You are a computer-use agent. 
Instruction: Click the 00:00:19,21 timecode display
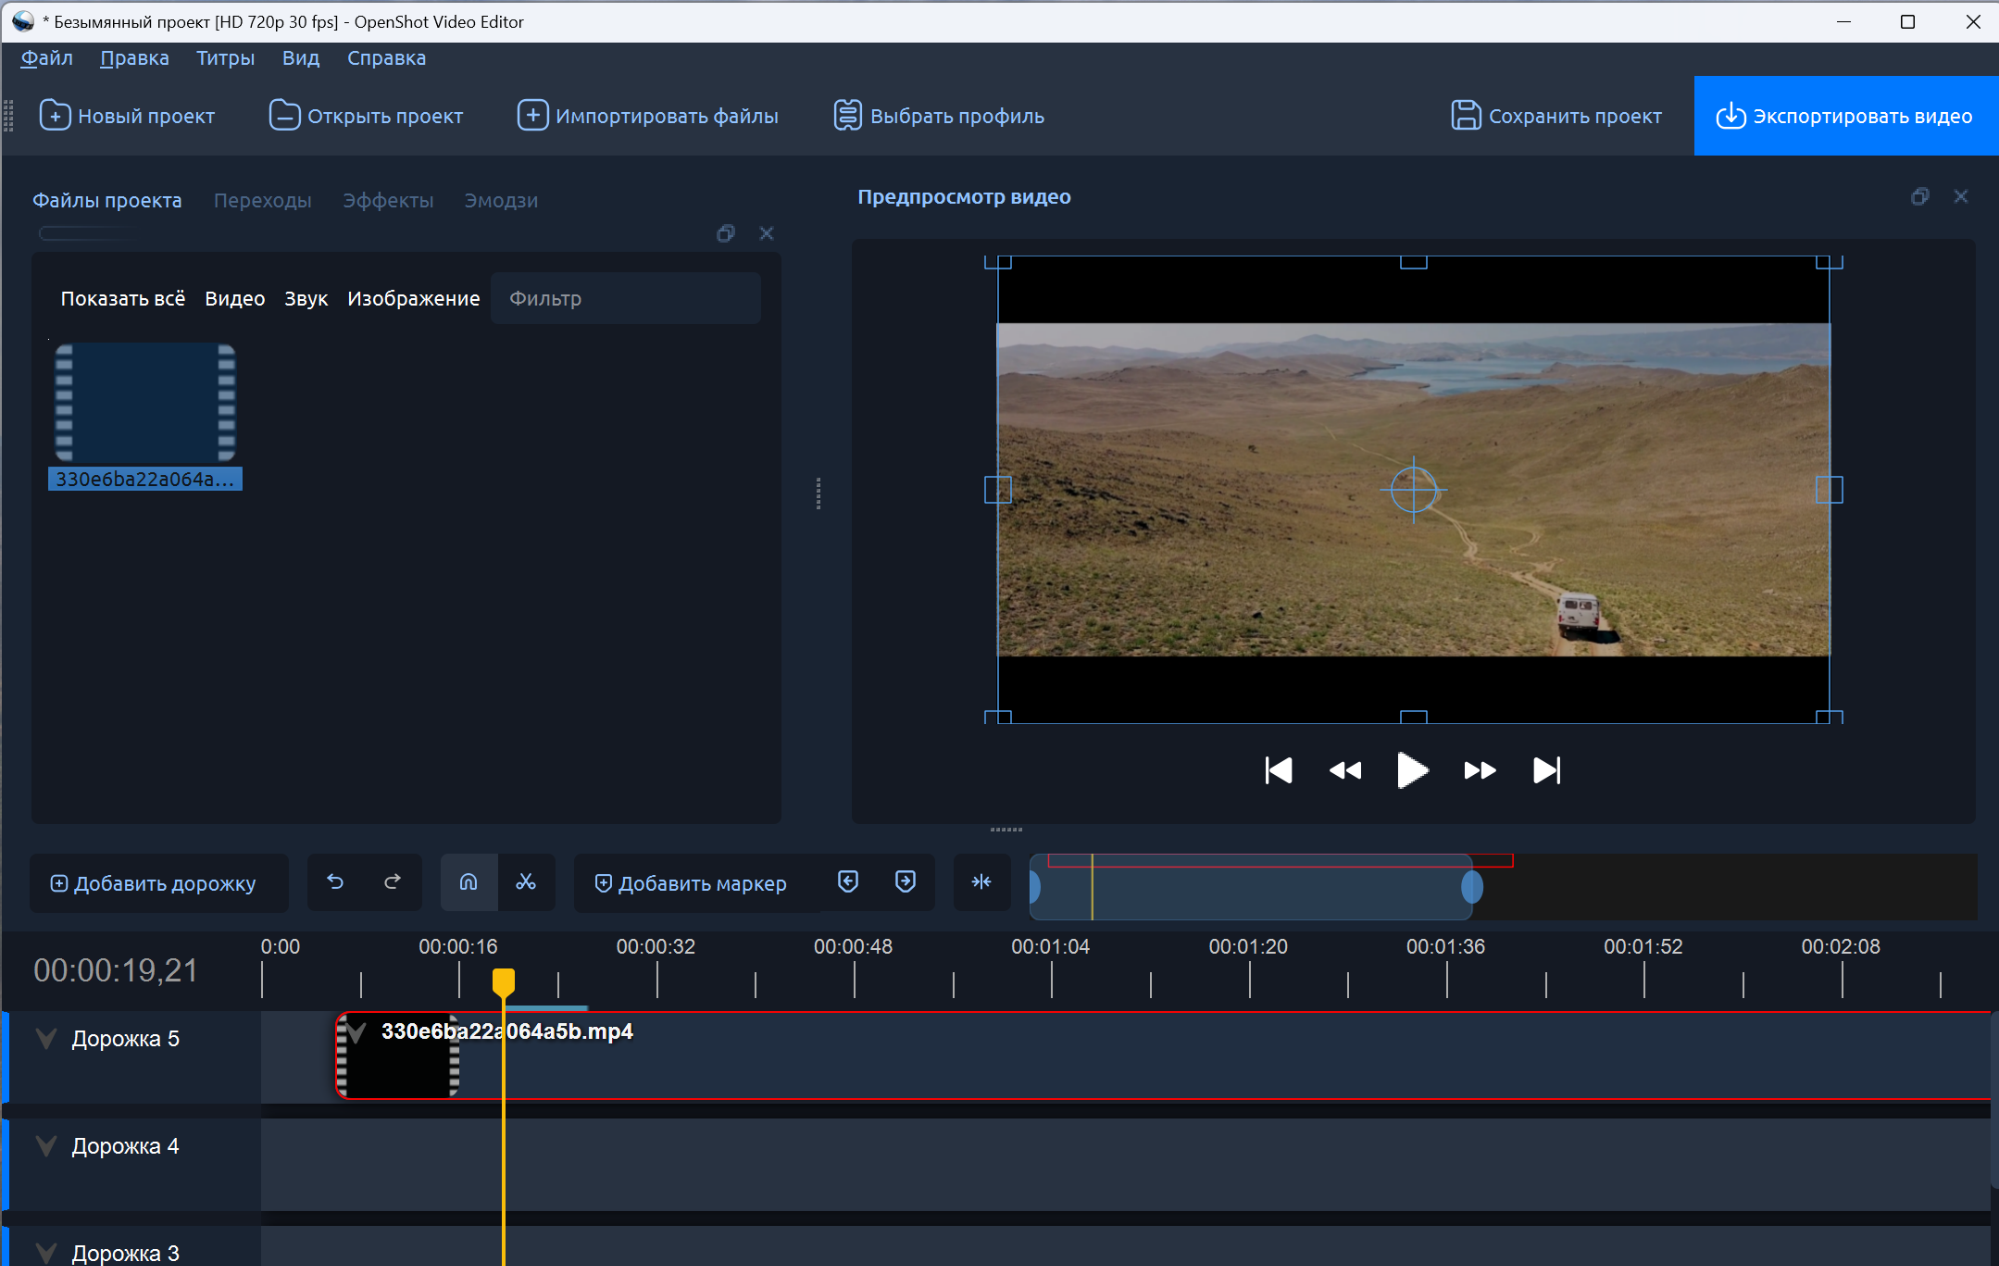tap(116, 970)
